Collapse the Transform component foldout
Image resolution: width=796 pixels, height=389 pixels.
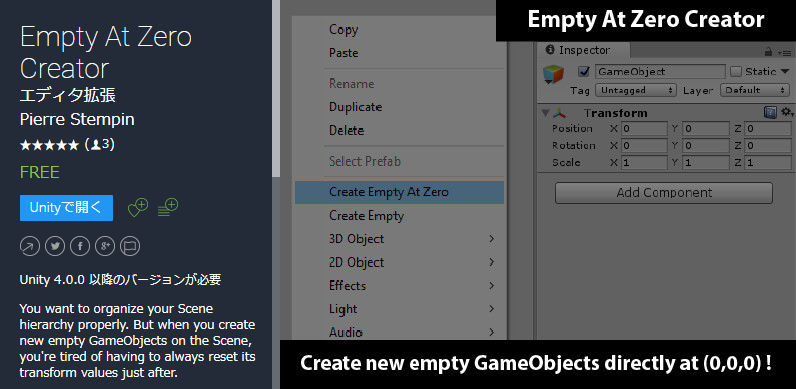click(x=546, y=113)
